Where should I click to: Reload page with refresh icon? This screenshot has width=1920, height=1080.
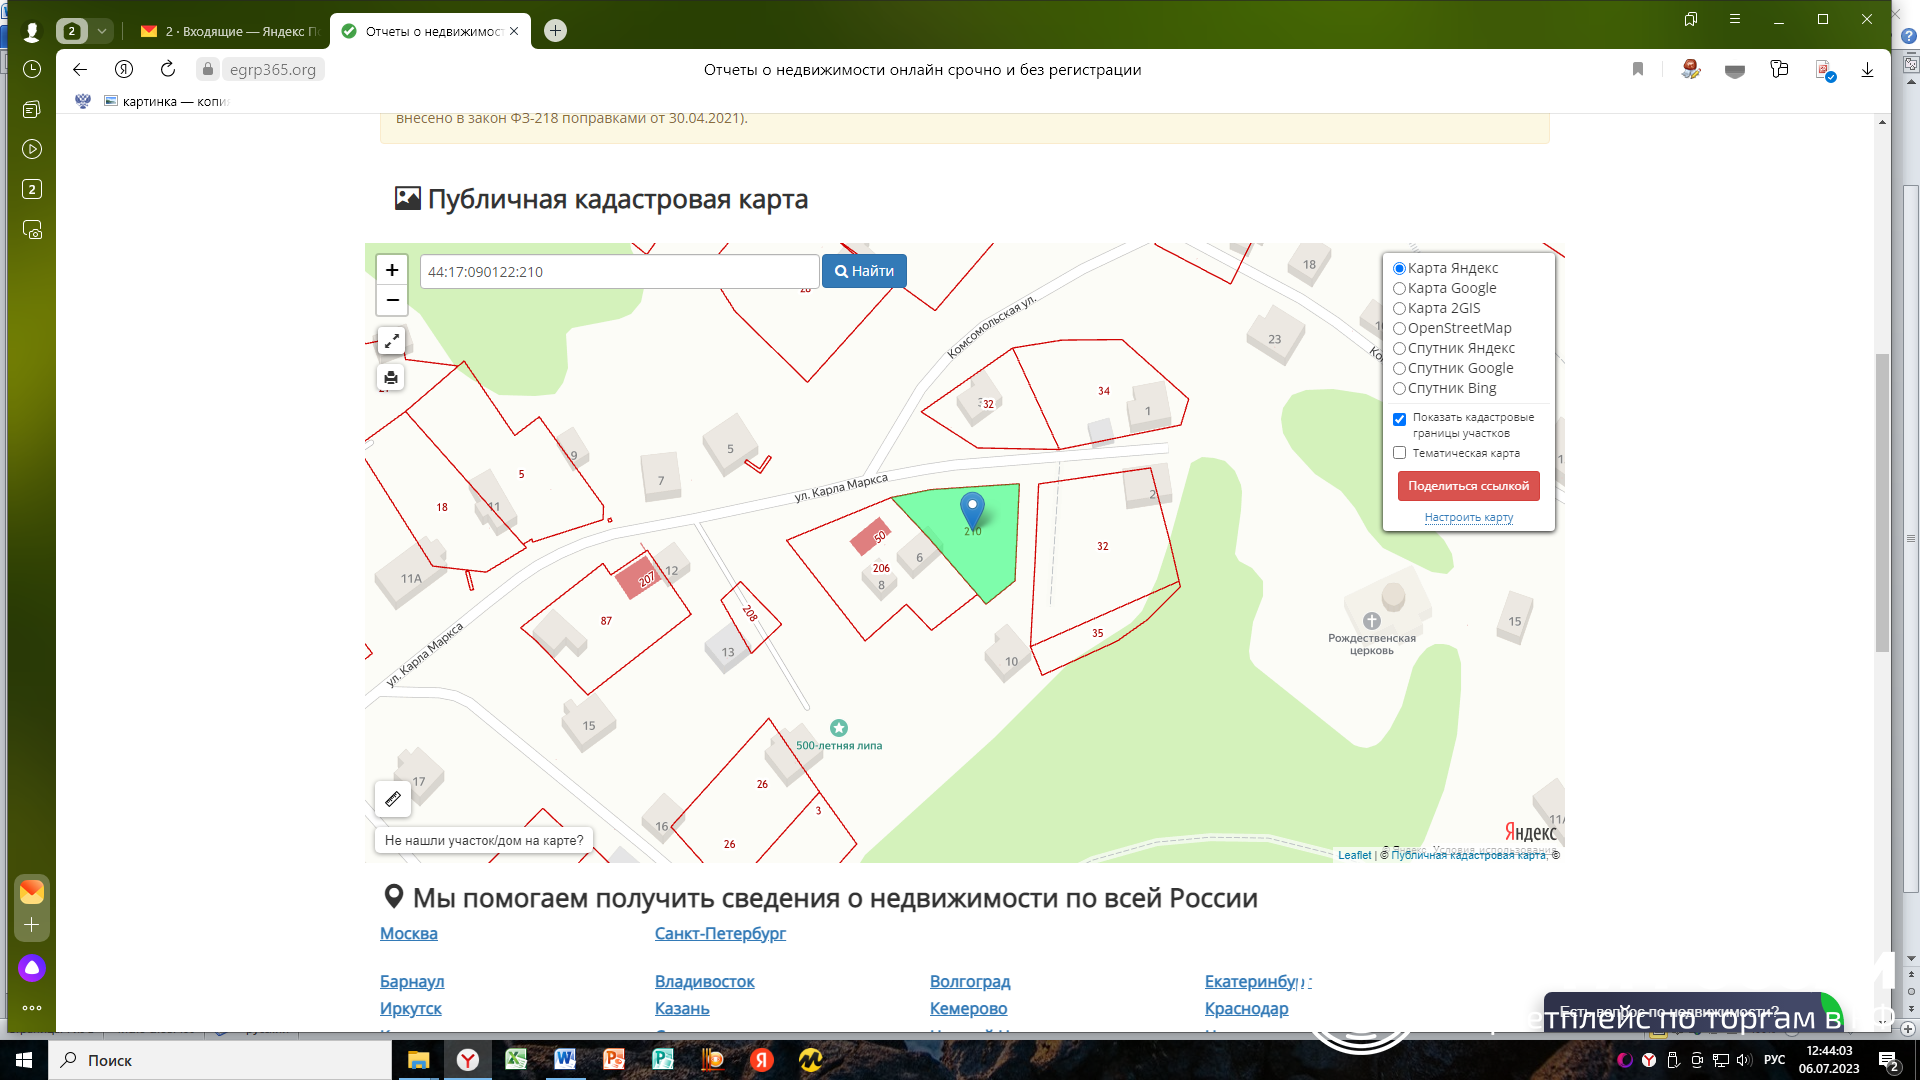168,69
